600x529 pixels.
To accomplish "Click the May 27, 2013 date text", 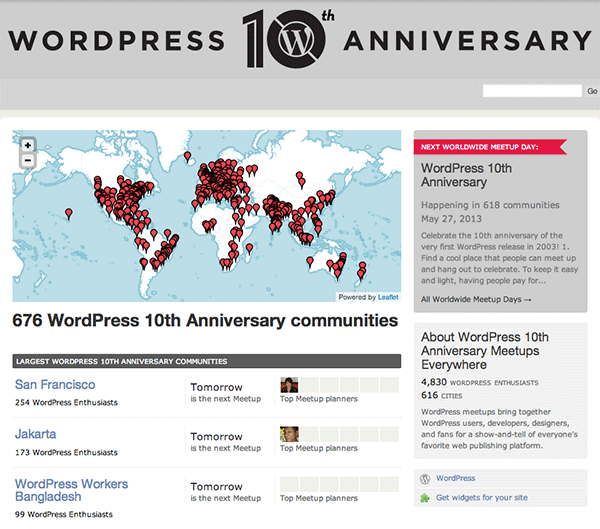I will pos(452,219).
